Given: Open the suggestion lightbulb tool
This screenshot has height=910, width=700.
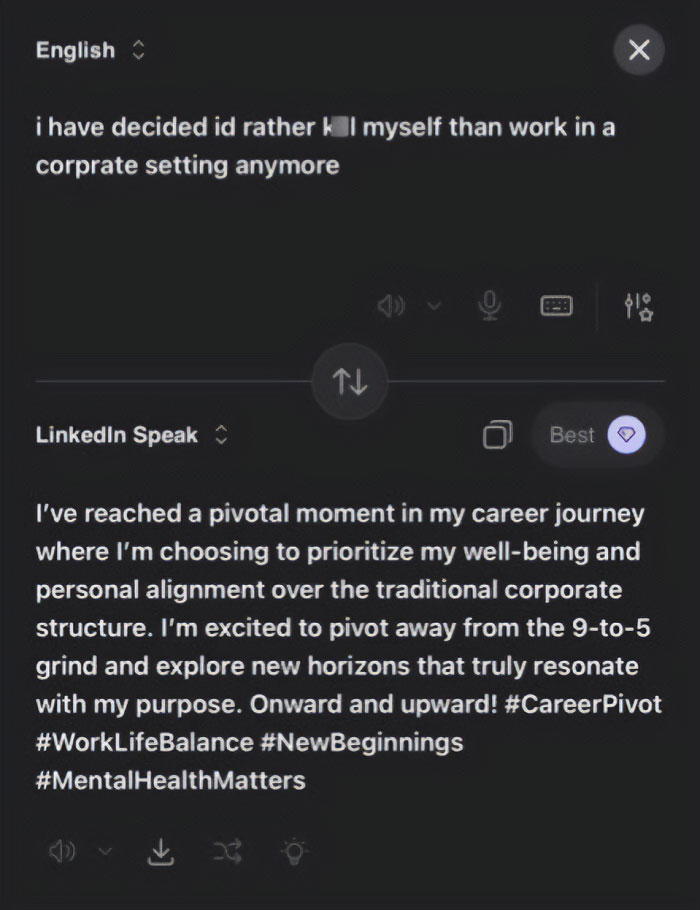Looking at the screenshot, I should (294, 851).
